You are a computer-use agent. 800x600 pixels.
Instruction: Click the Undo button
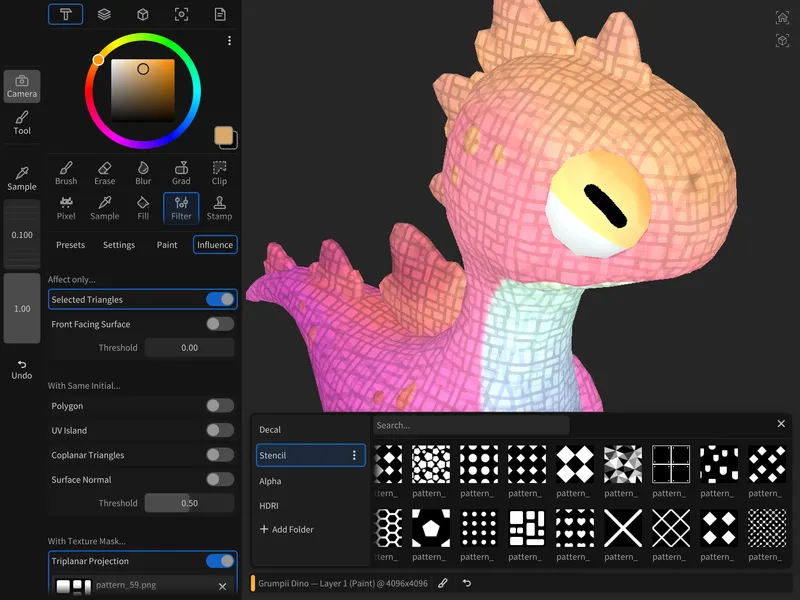22,369
